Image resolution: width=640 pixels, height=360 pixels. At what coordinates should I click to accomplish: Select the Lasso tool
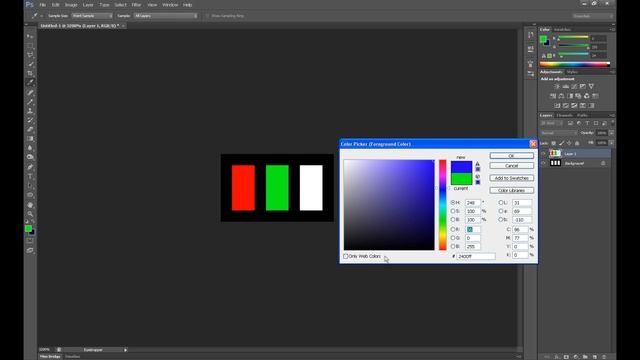coord(30,55)
